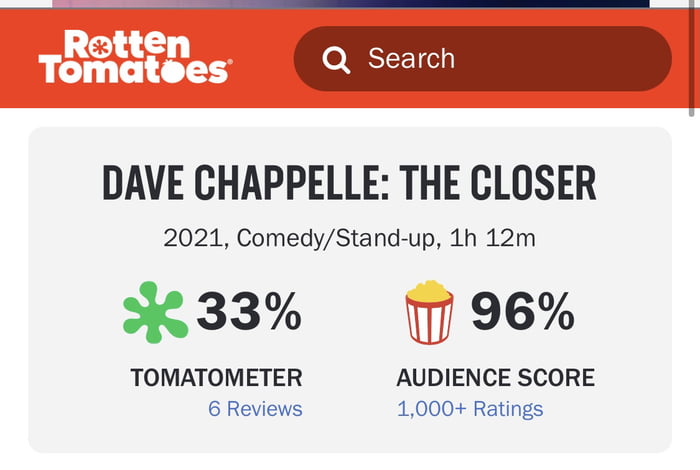Select the 96% audience score
The image size is (700, 470).
(522, 313)
